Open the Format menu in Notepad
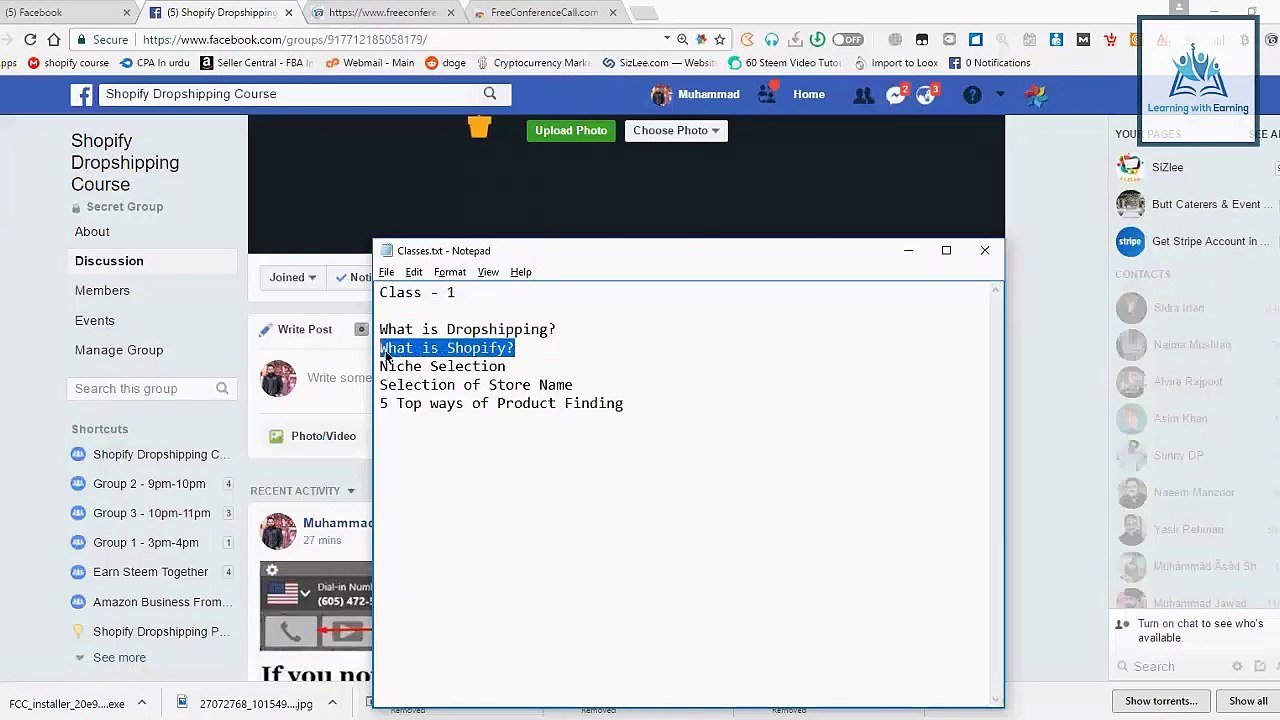The width and height of the screenshot is (1280, 720). (450, 272)
